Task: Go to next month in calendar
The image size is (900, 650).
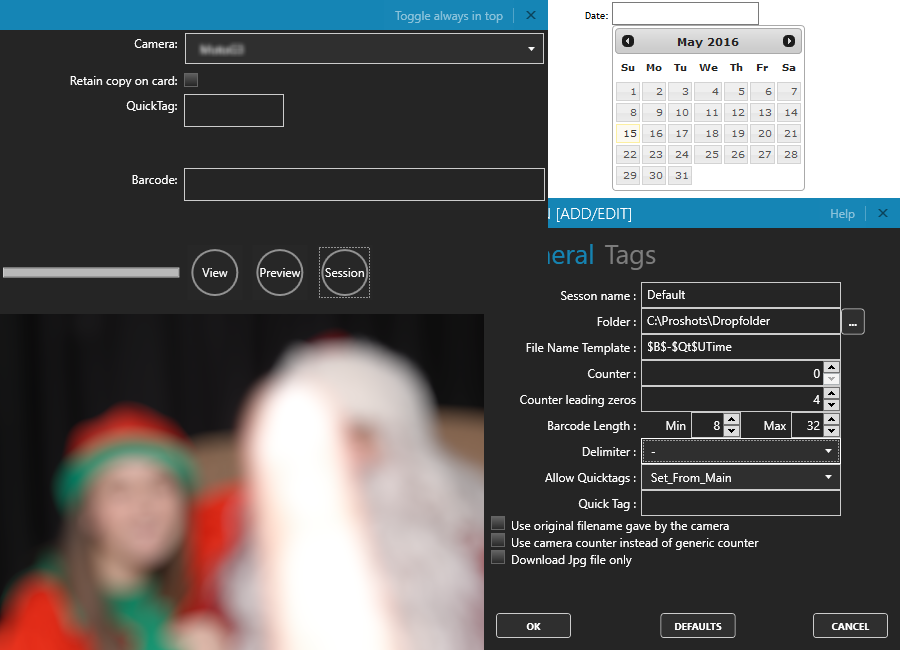Action: 789,41
